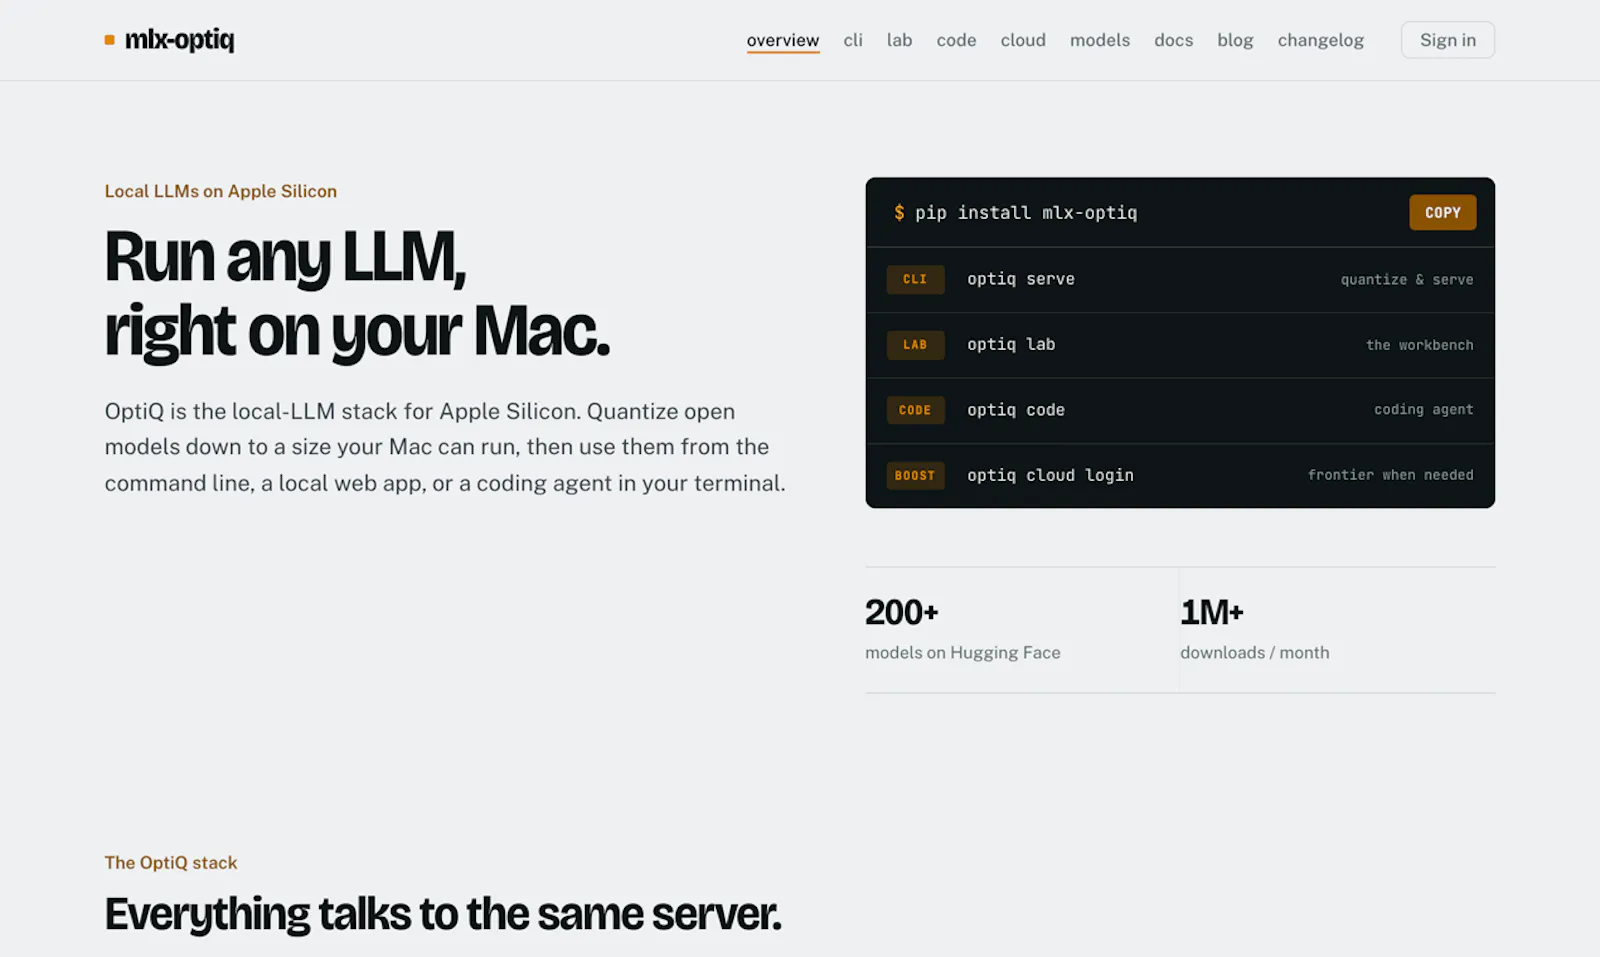The height and width of the screenshot is (957, 1600).
Task: Click 'the workbench' description text
Action: (x=1420, y=345)
